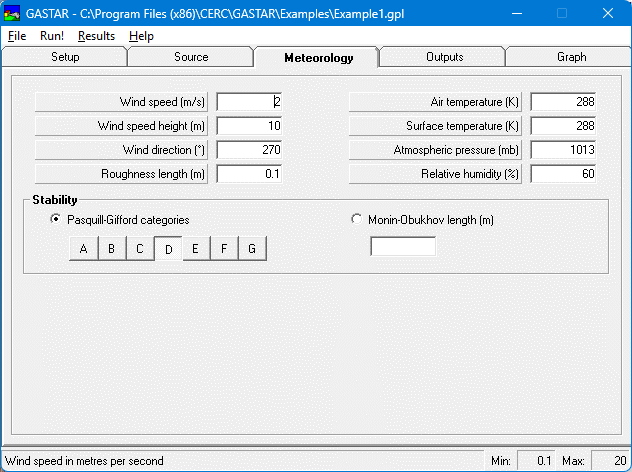Open the File menu
The height and width of the screenshot is (472, 632).
[17, 35]
